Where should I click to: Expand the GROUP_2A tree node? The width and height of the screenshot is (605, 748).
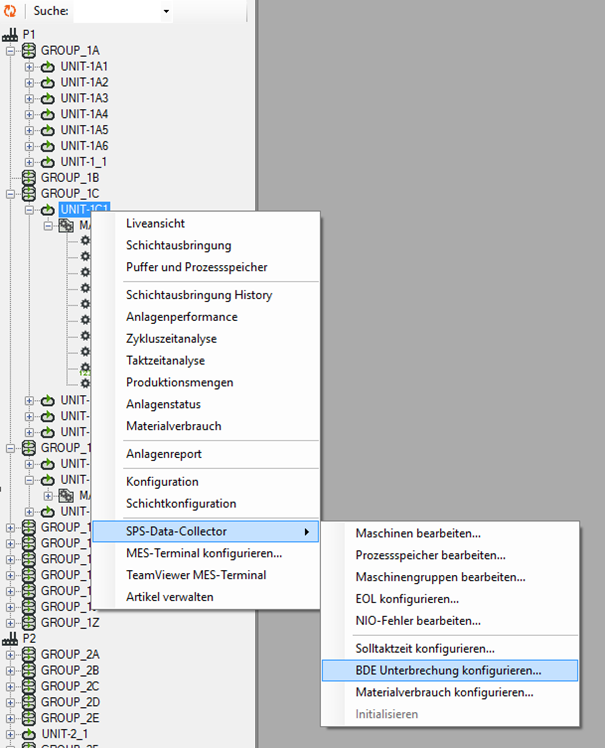pos(11,654)
